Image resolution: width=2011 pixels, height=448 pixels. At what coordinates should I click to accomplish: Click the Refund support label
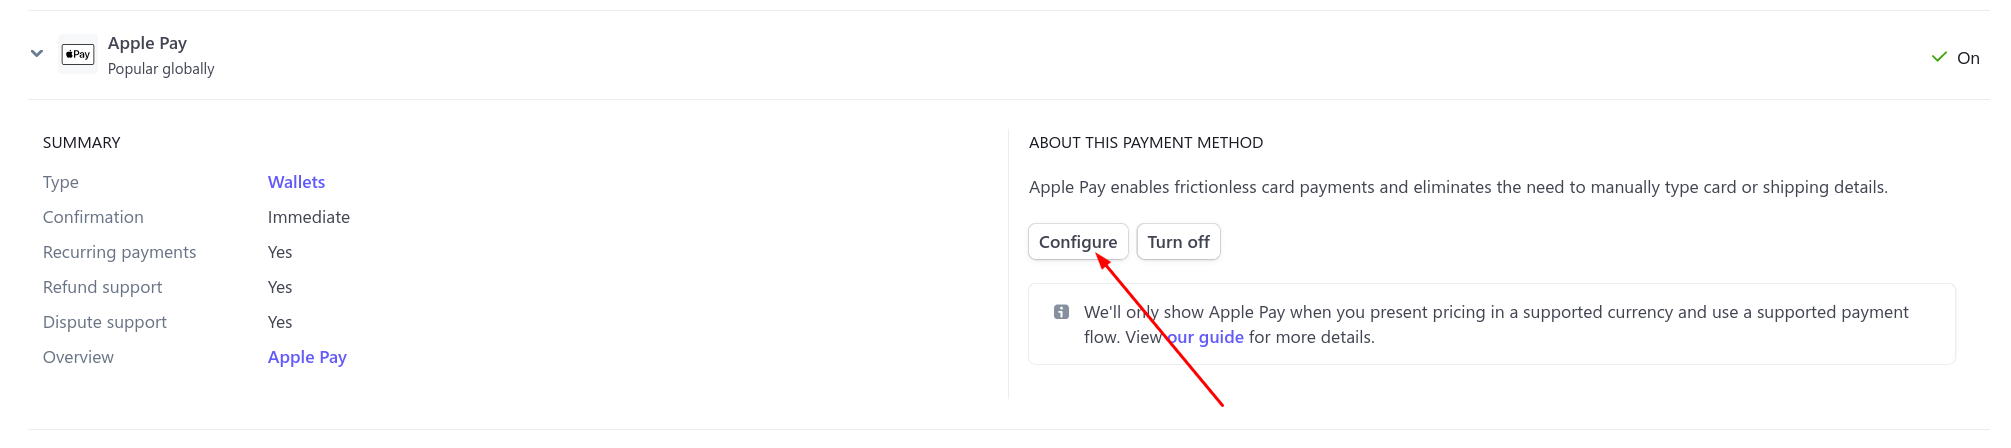coord(102,287)
